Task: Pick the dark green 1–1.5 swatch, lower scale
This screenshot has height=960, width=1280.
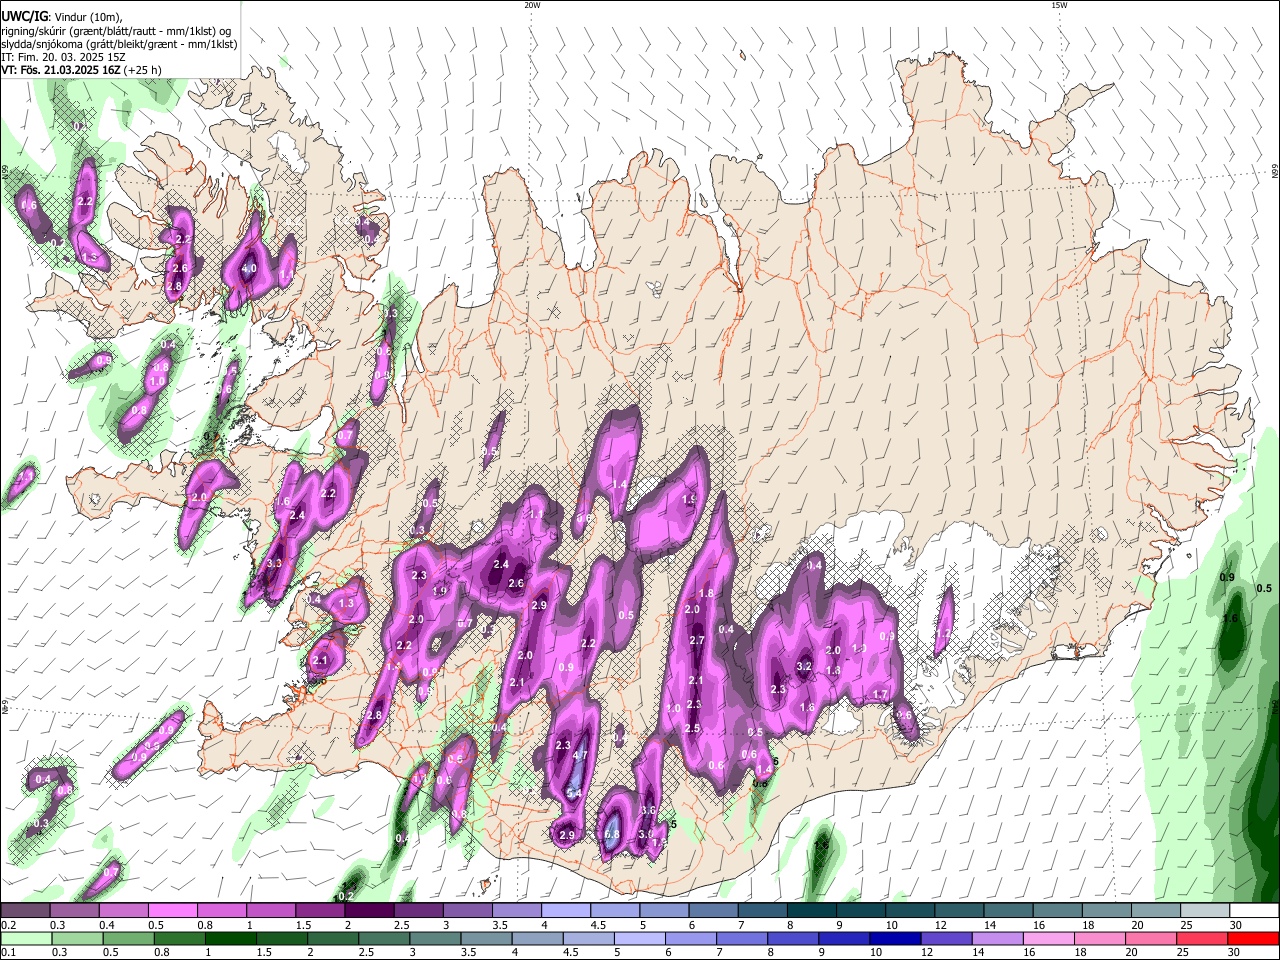Action: tap(230, 938)
